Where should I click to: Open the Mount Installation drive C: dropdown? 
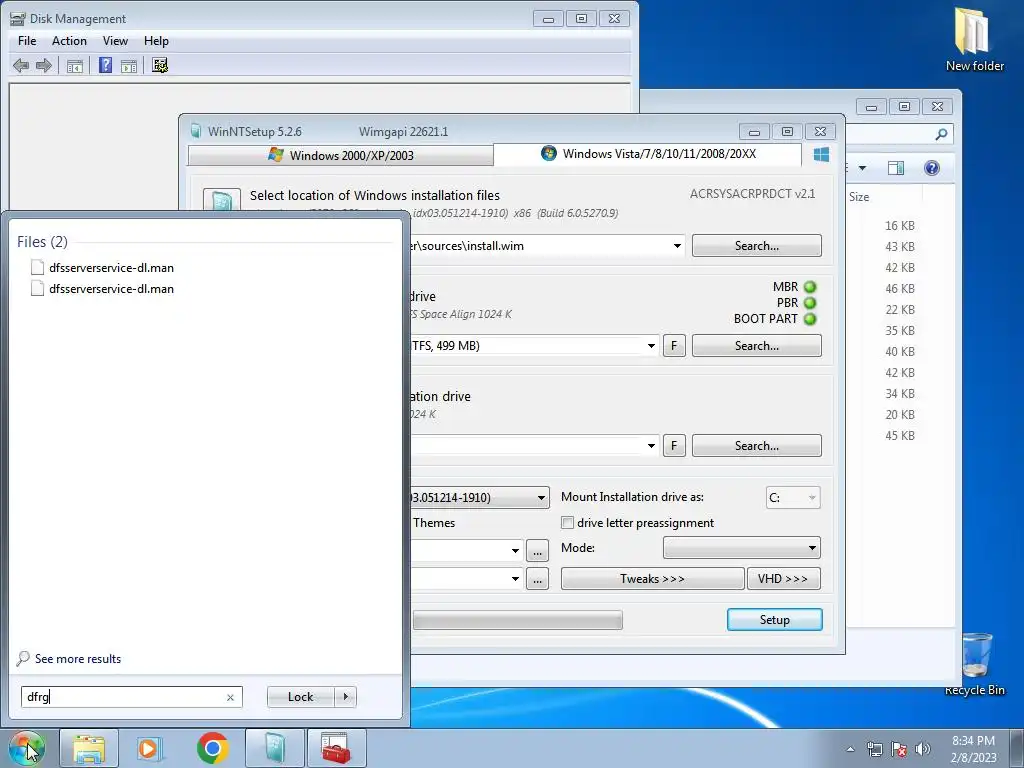pyautogui.click(x=793, y=498)
